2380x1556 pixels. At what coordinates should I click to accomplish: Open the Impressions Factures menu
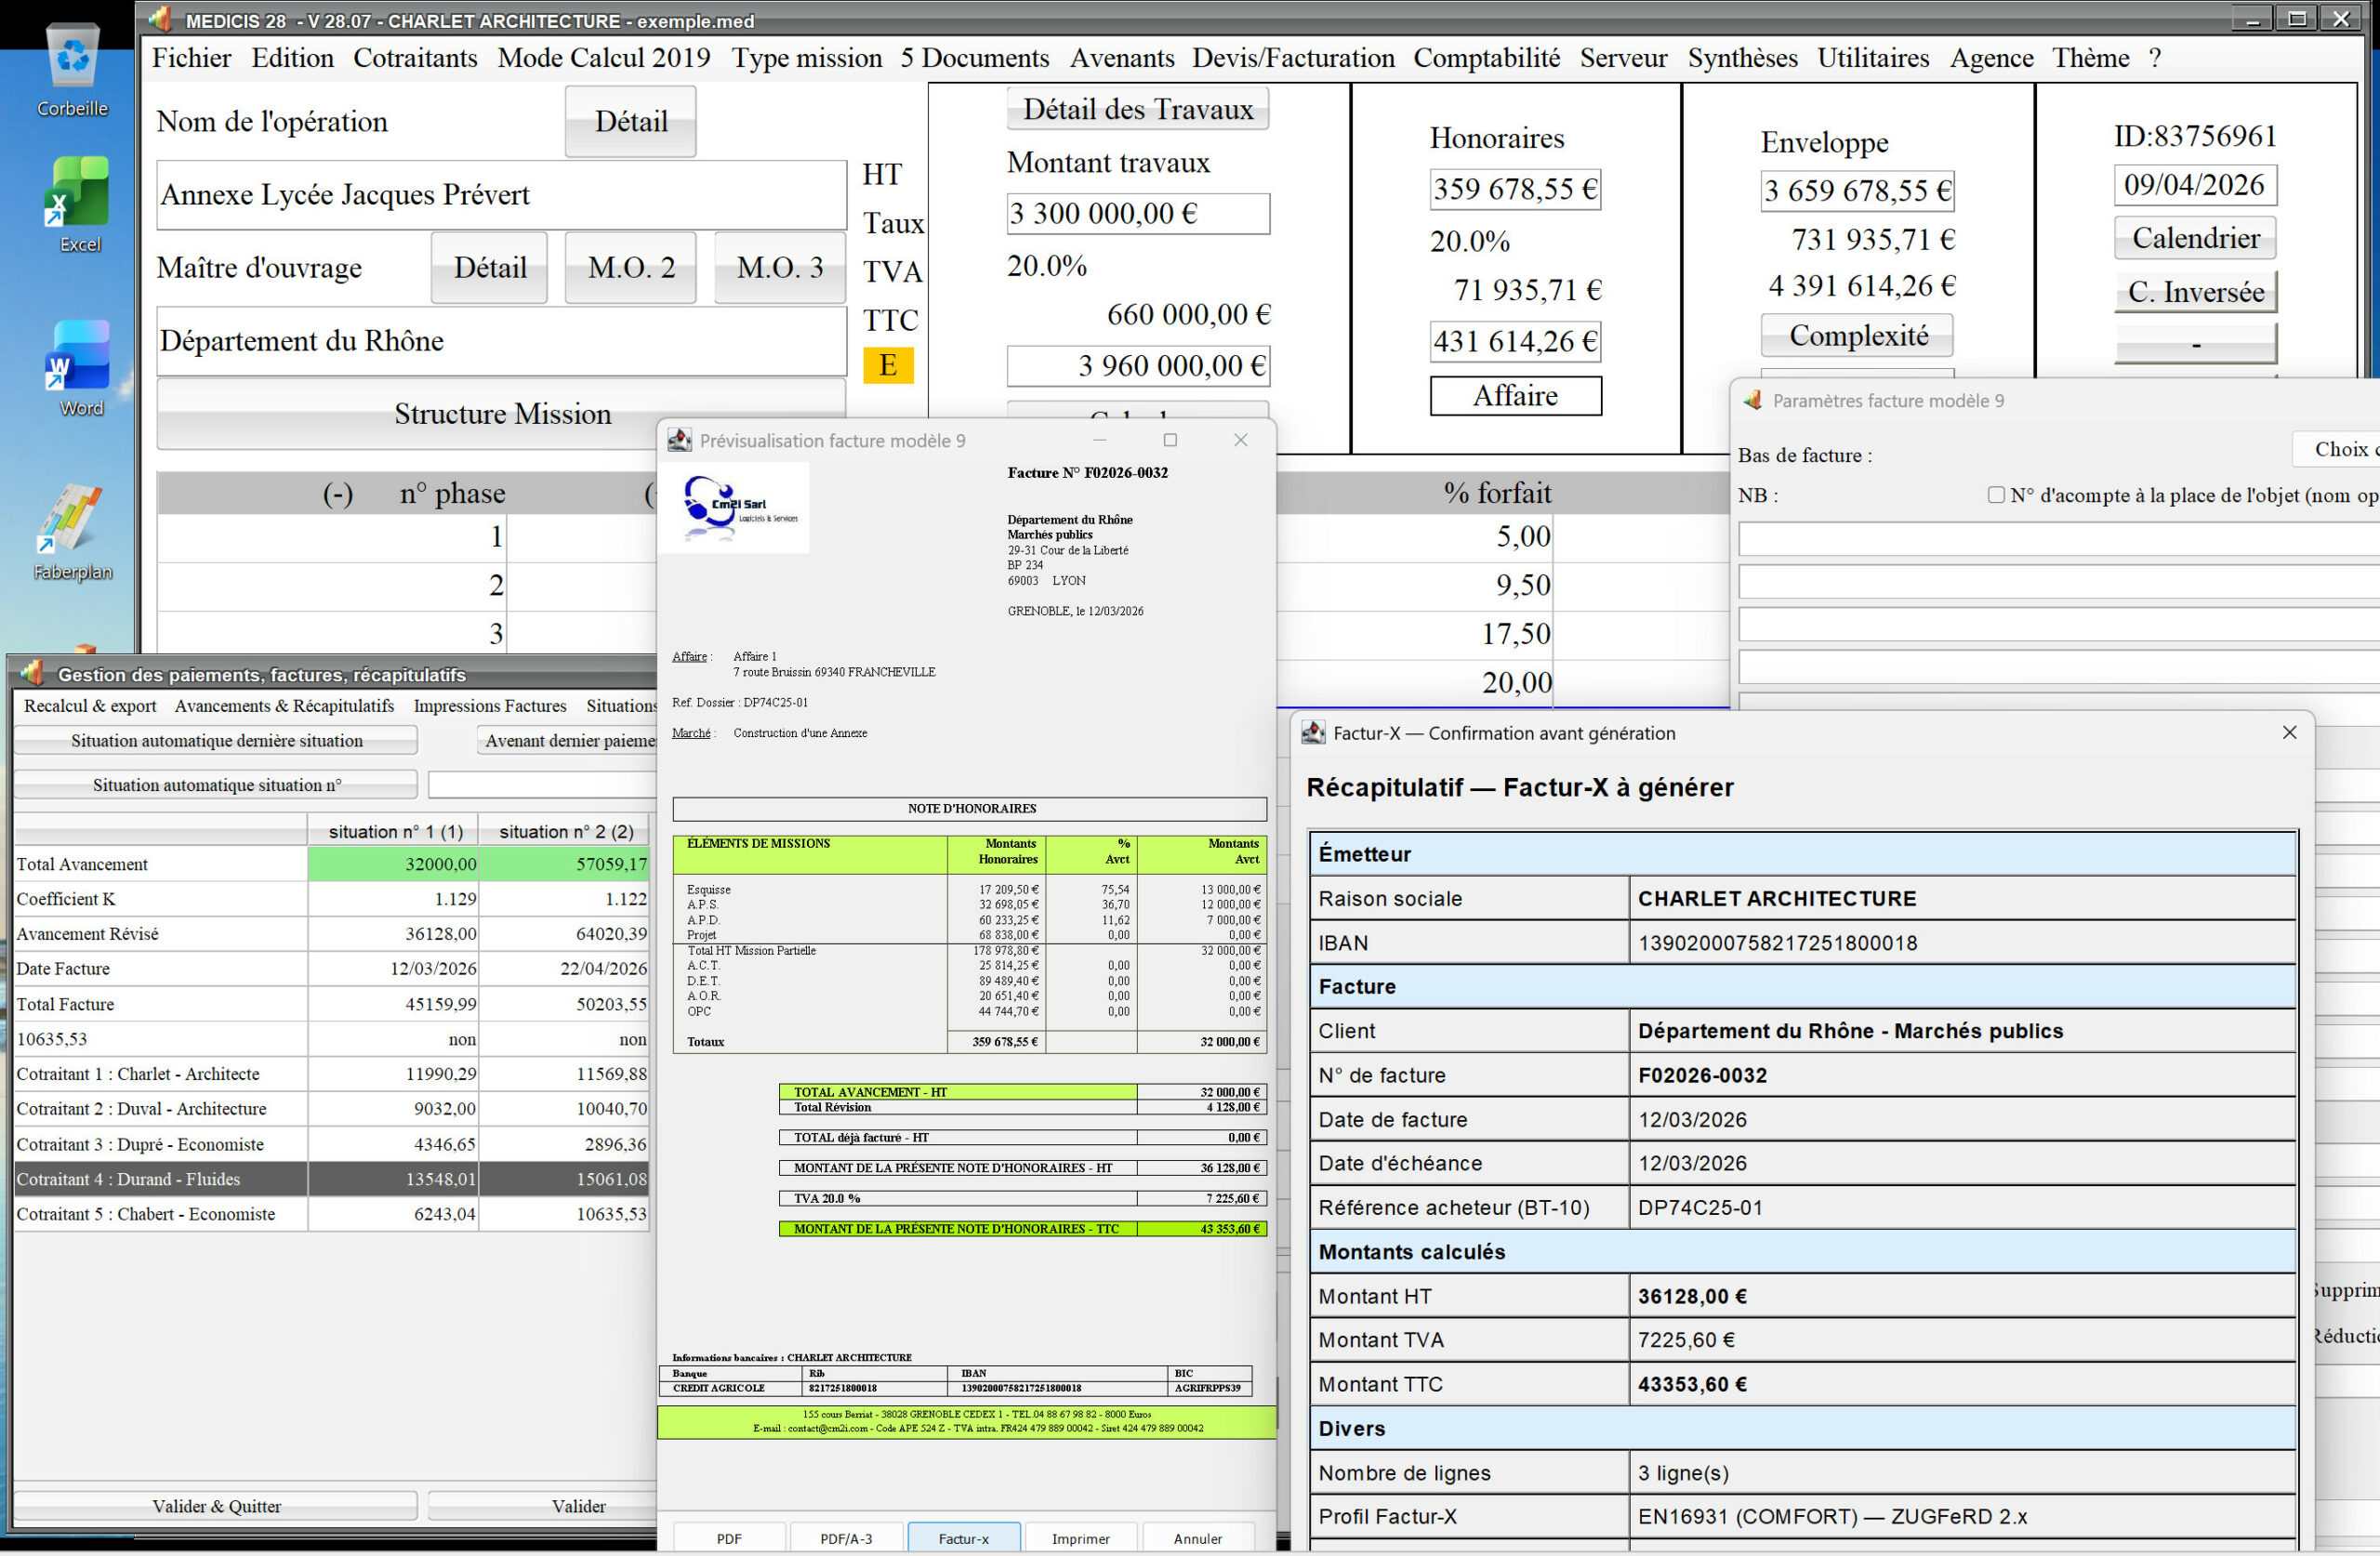click(x=490, y=706)
